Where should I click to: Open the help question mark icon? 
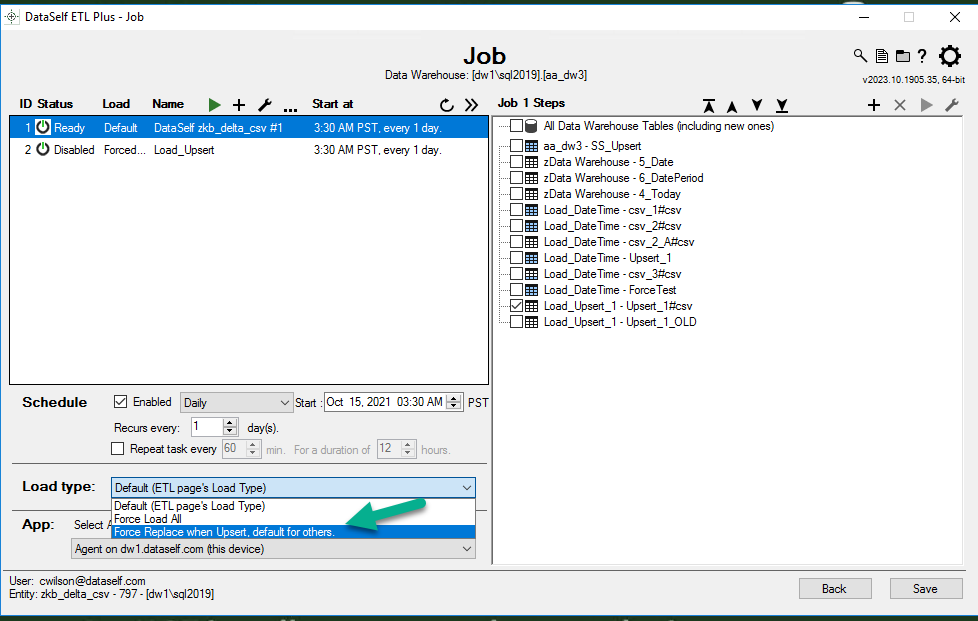pyautogui.click(x=922, y=56)
